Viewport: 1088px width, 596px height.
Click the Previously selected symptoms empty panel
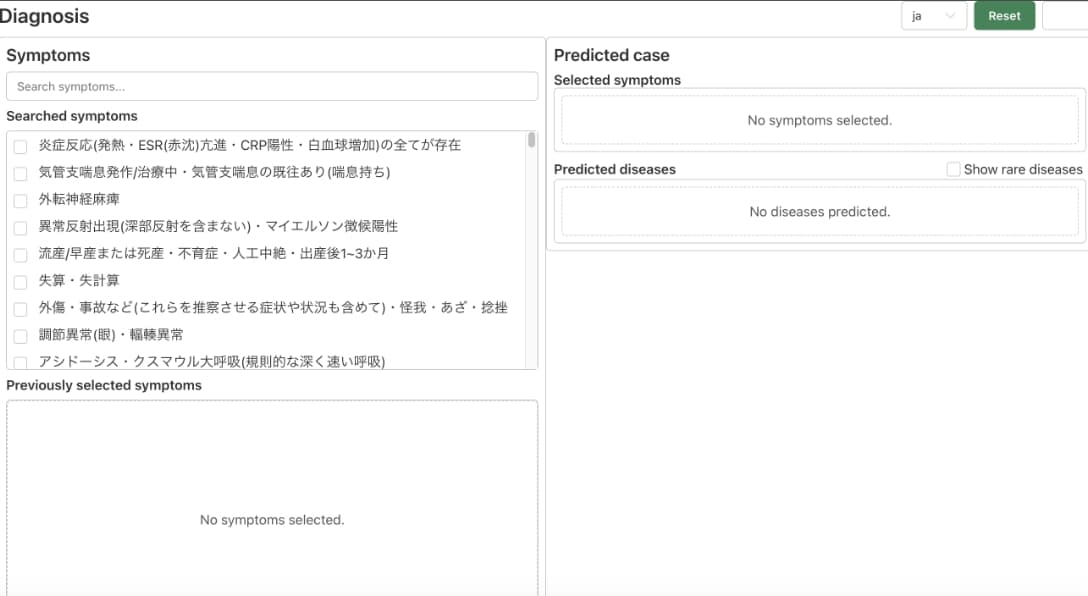[272, 500]
